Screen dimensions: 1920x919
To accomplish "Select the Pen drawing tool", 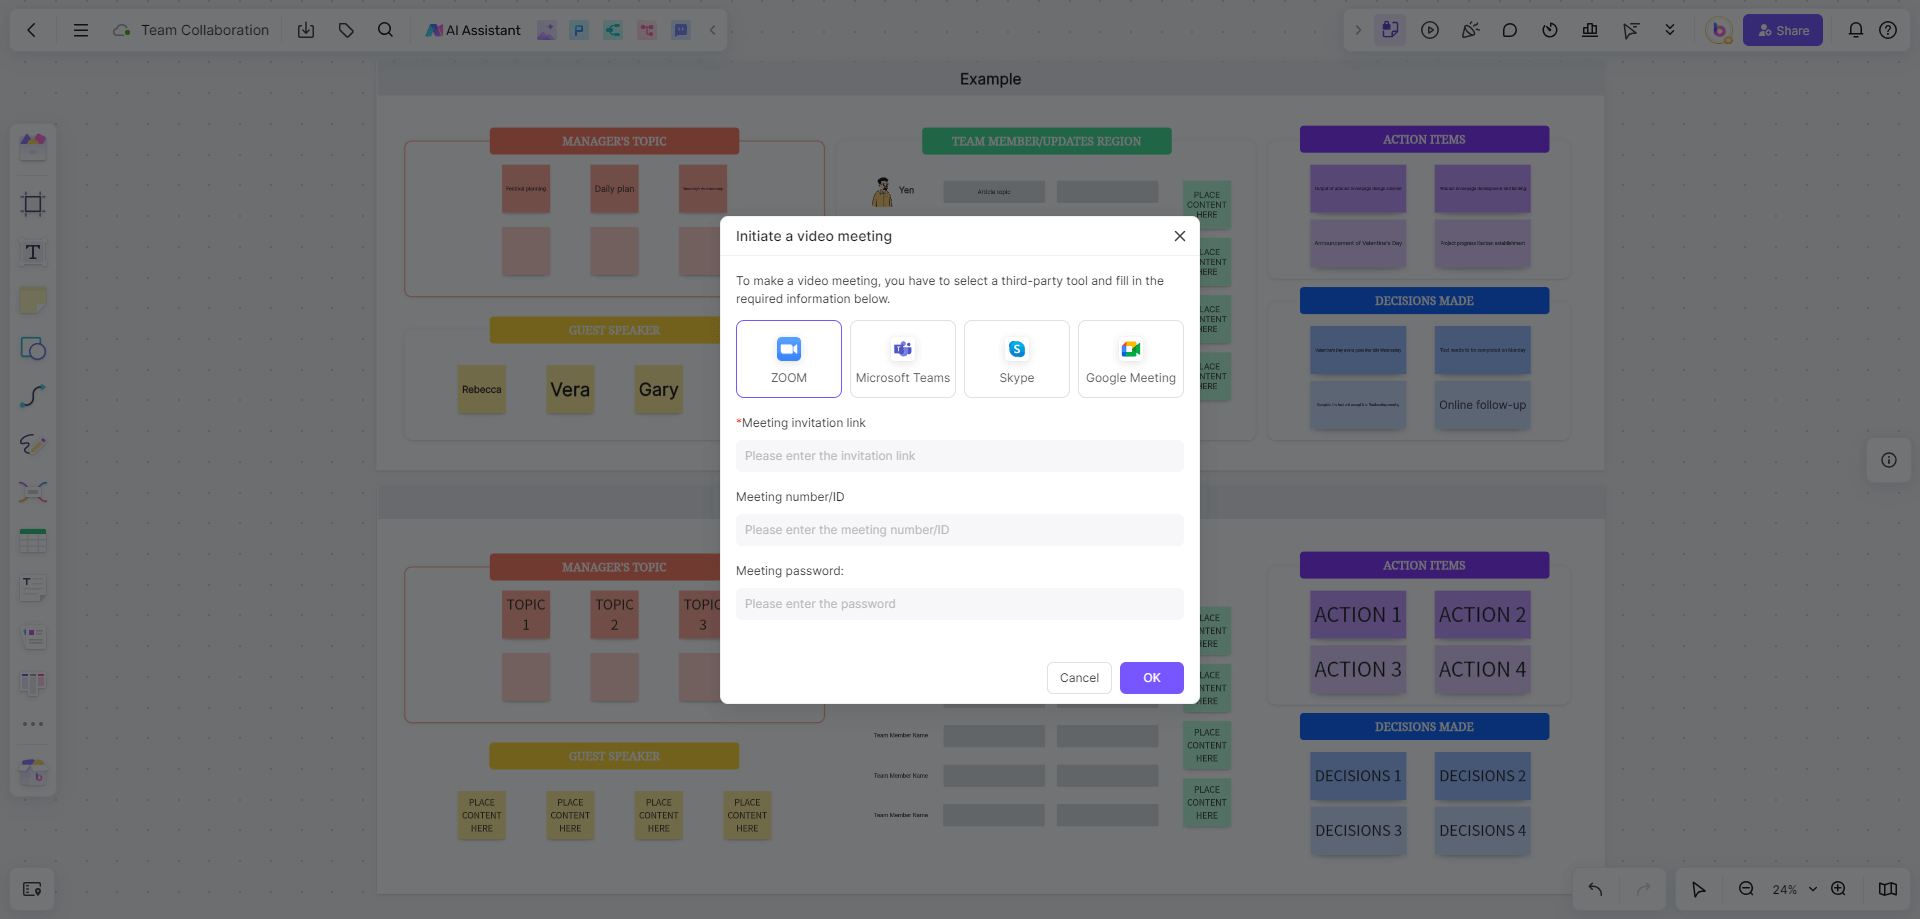I will pyautogui.click(x=33, y=444).
